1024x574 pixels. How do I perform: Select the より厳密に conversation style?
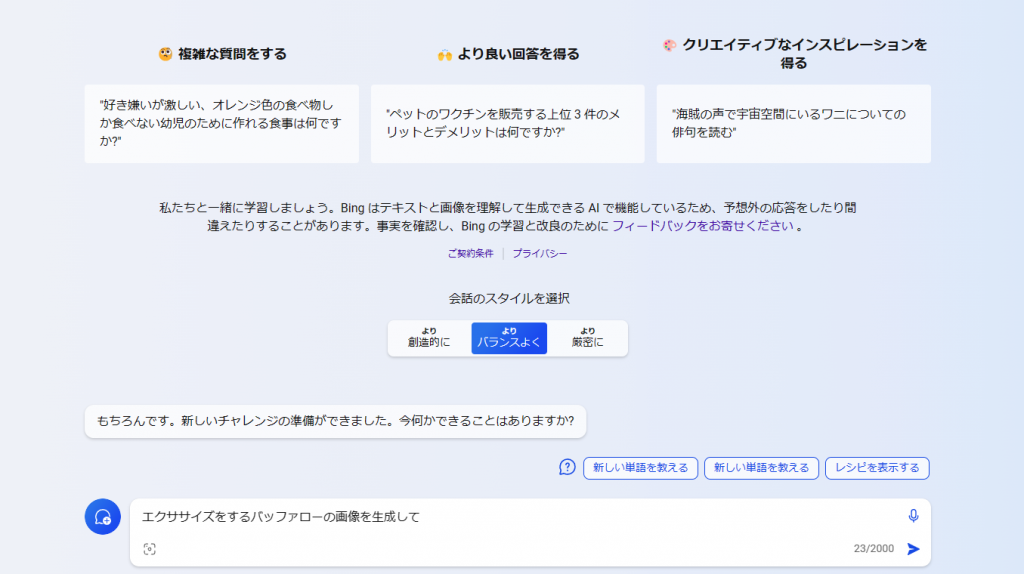pyautogui.click(x=587, y=338)
